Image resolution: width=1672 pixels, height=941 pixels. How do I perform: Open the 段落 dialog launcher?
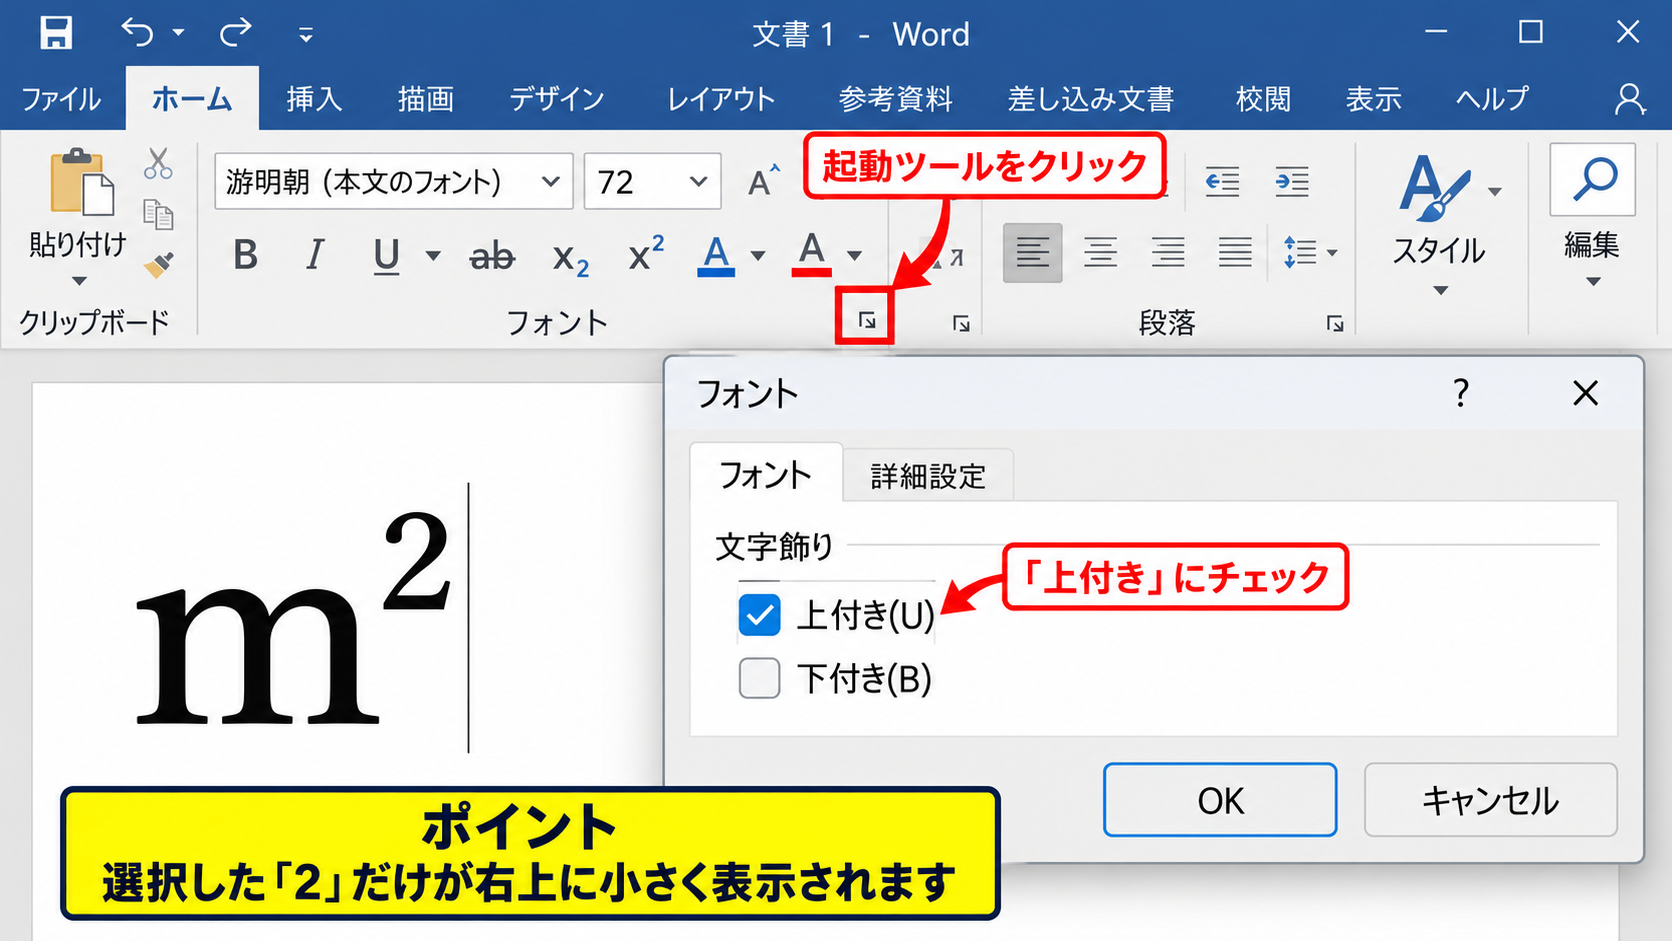(x=1335, y=323)
